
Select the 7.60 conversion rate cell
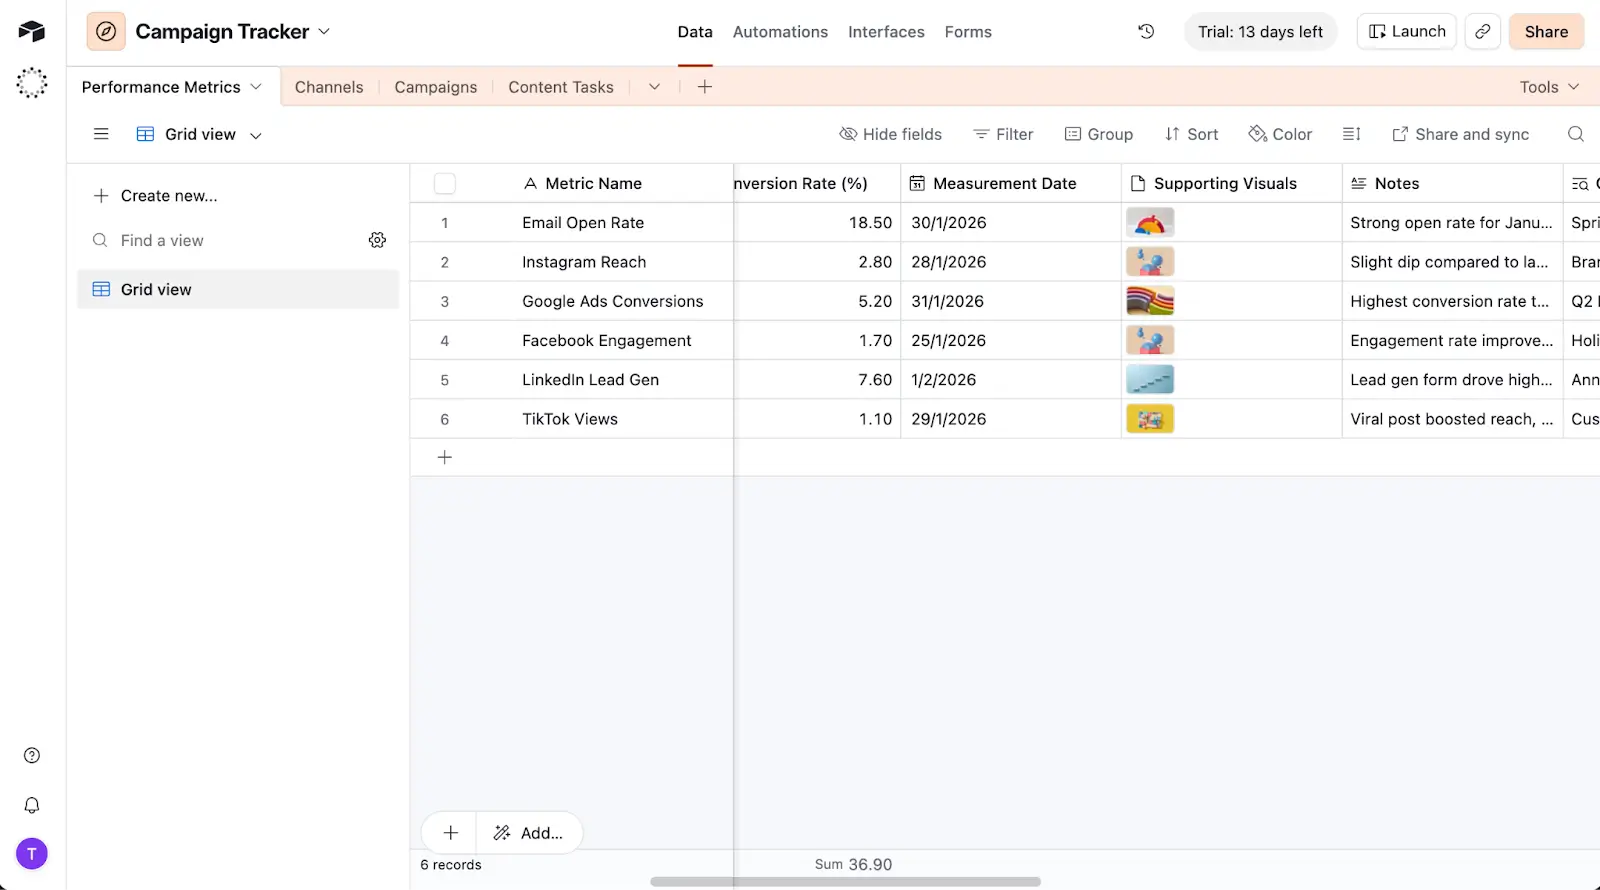click(817, 380)
